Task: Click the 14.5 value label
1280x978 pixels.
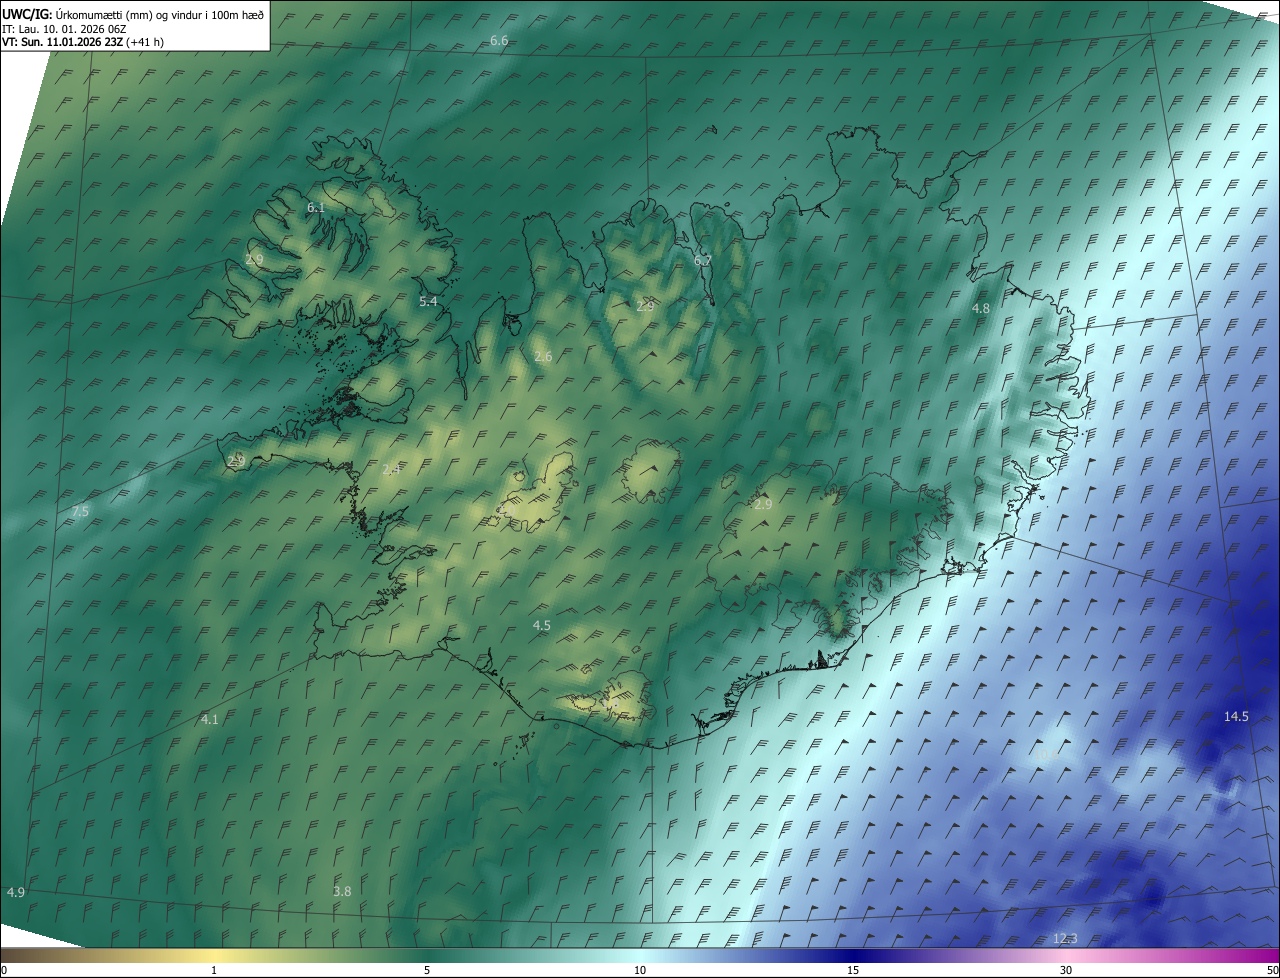Action: pos(1237,717)
